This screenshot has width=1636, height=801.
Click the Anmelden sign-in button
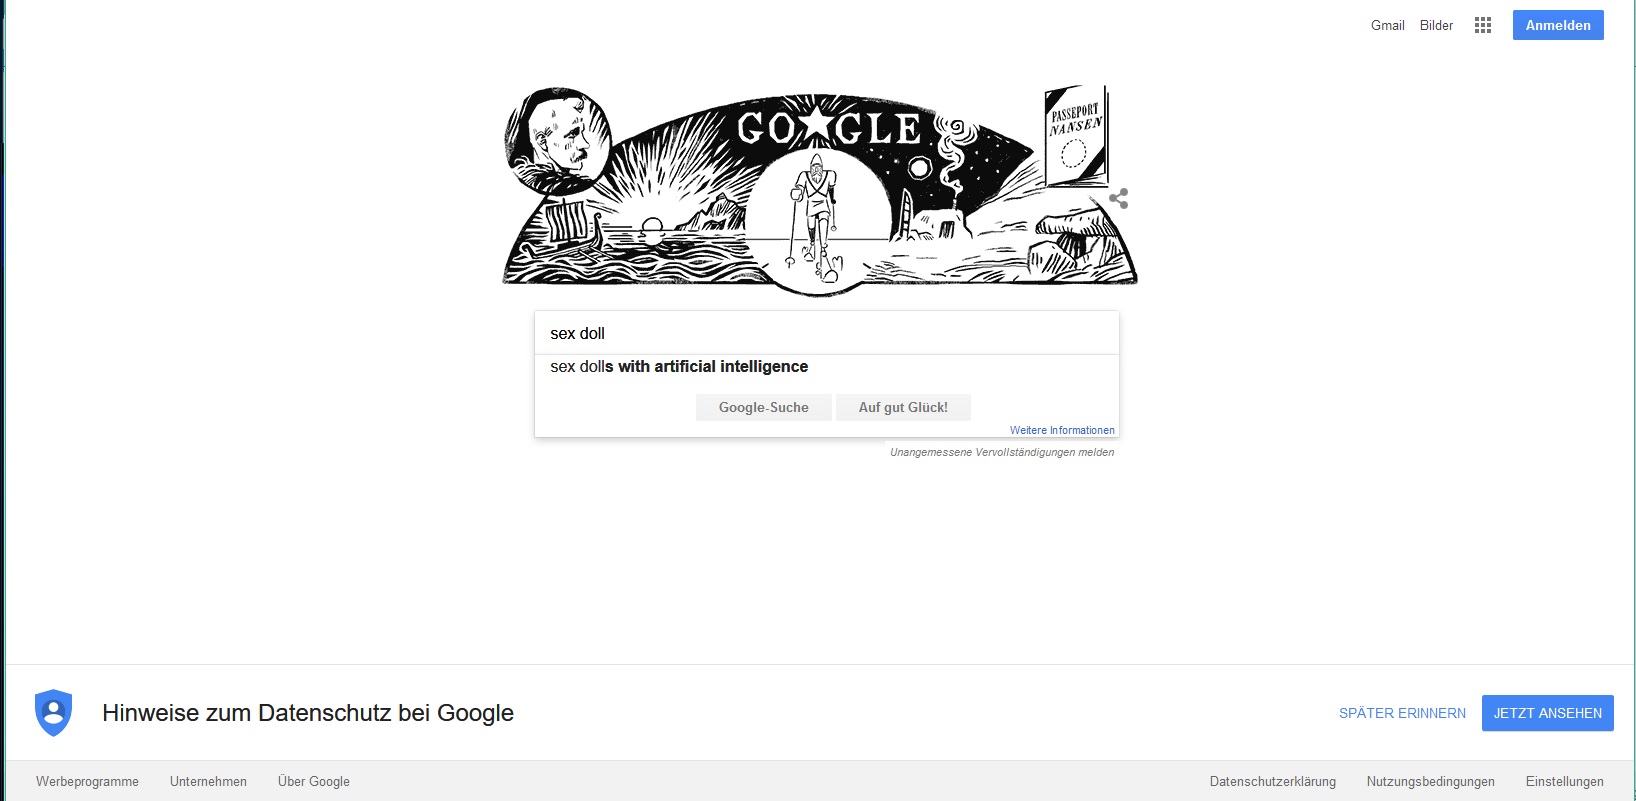[1558, 25]
